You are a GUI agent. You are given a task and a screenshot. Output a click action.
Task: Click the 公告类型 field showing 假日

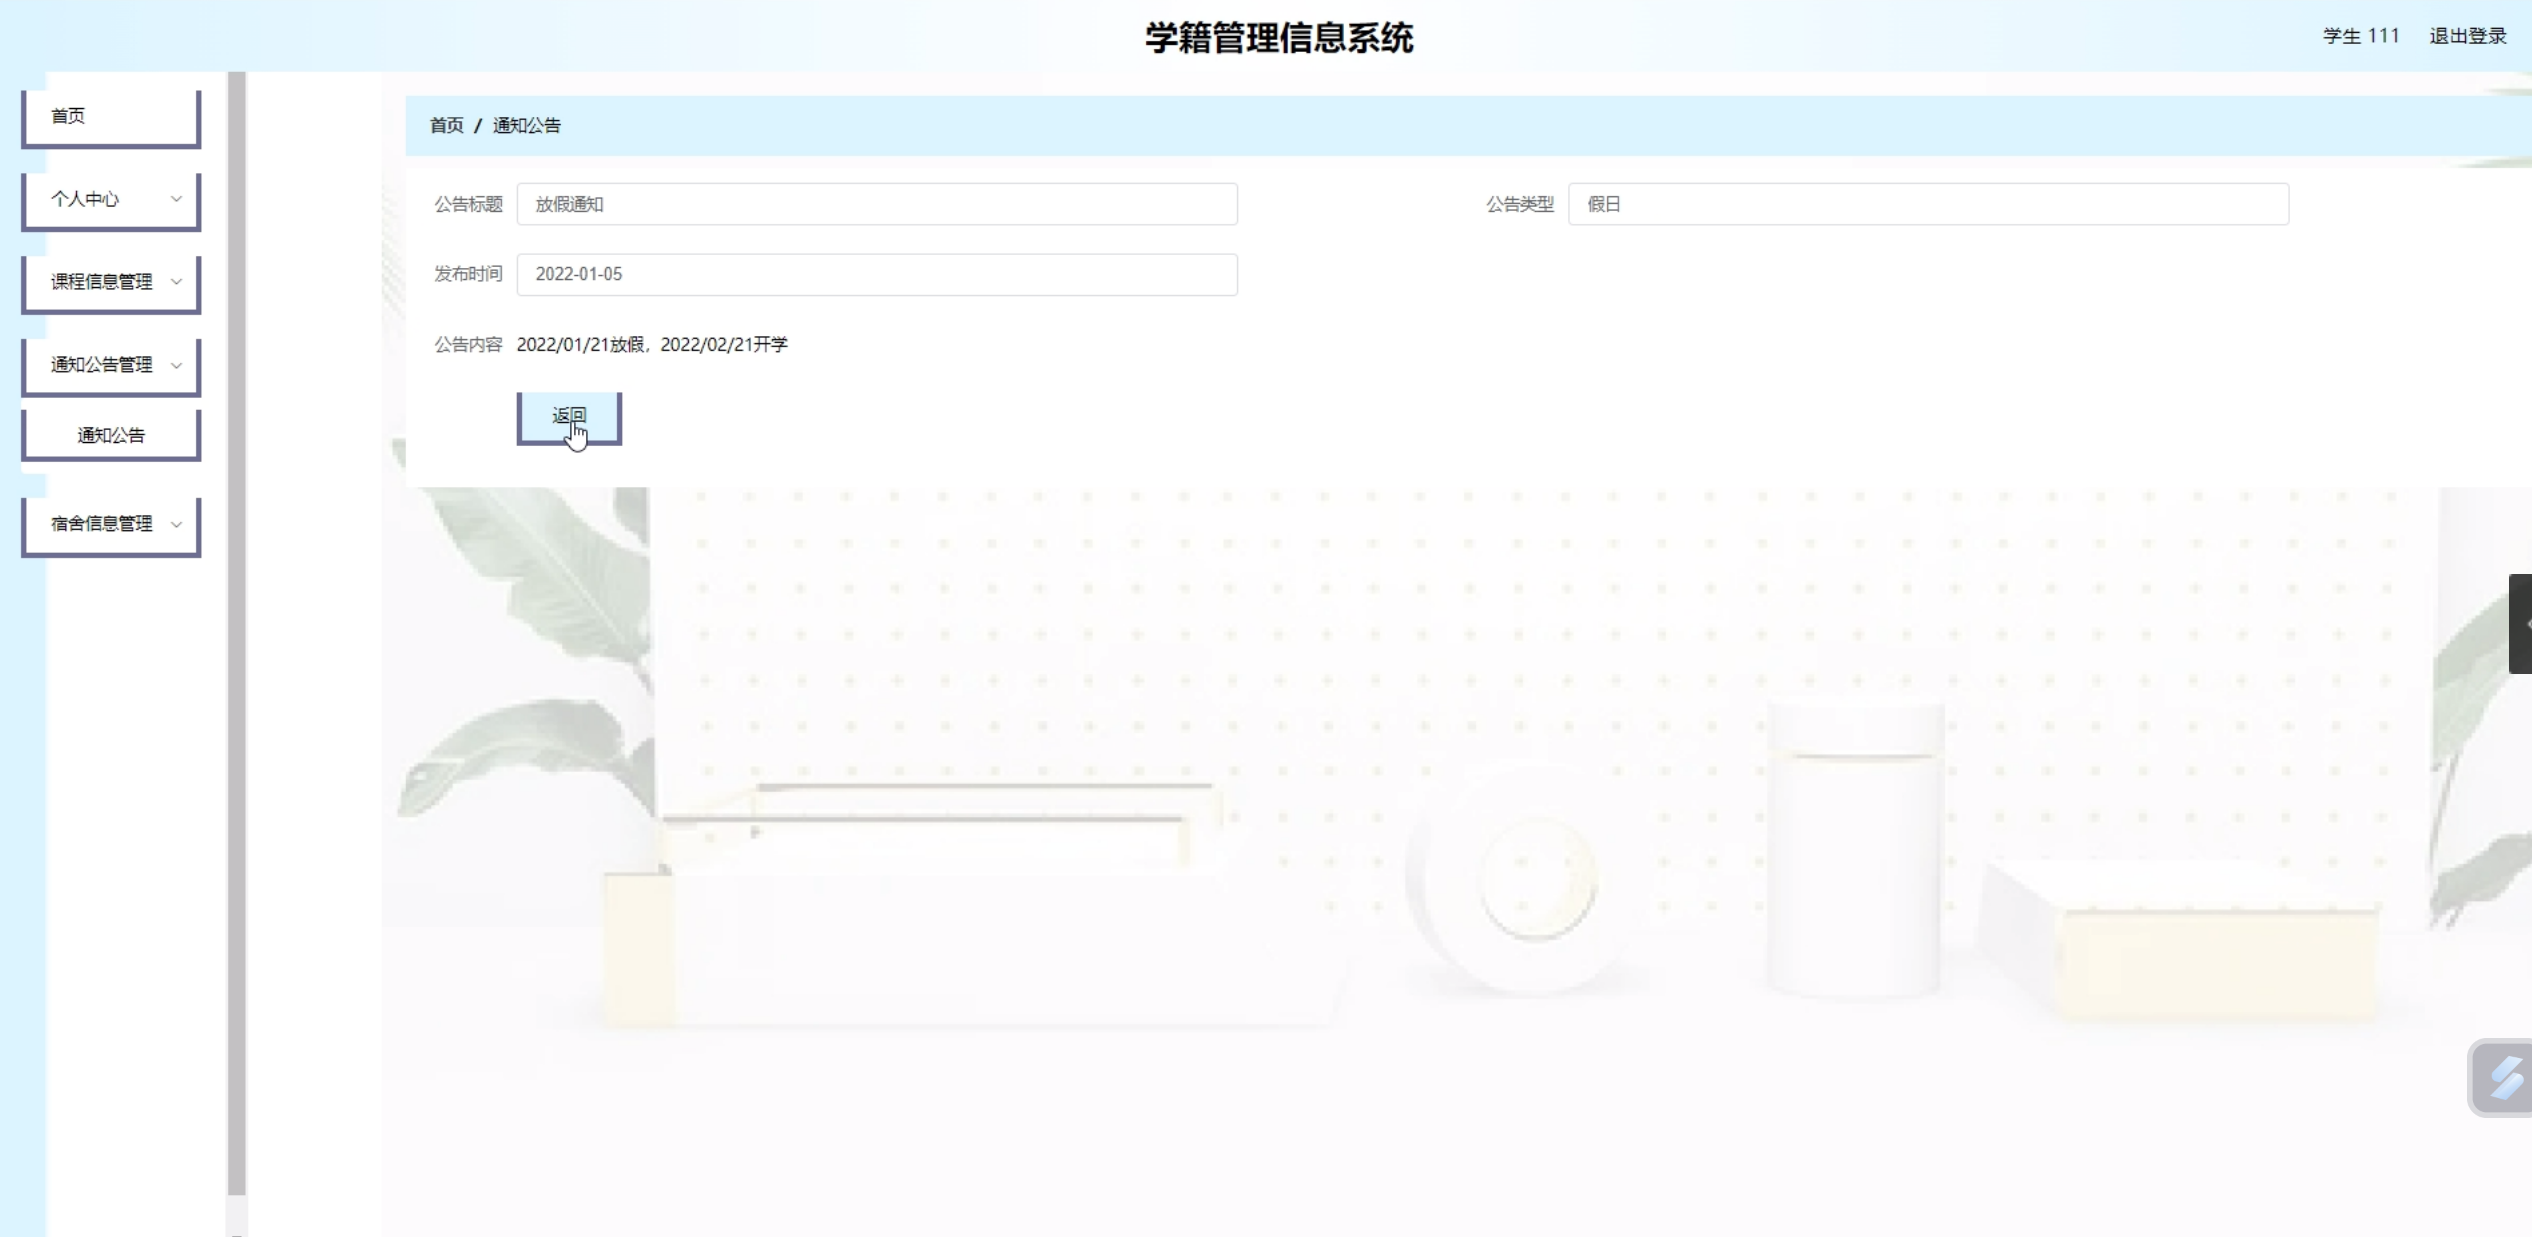[x=1927, y=204]
